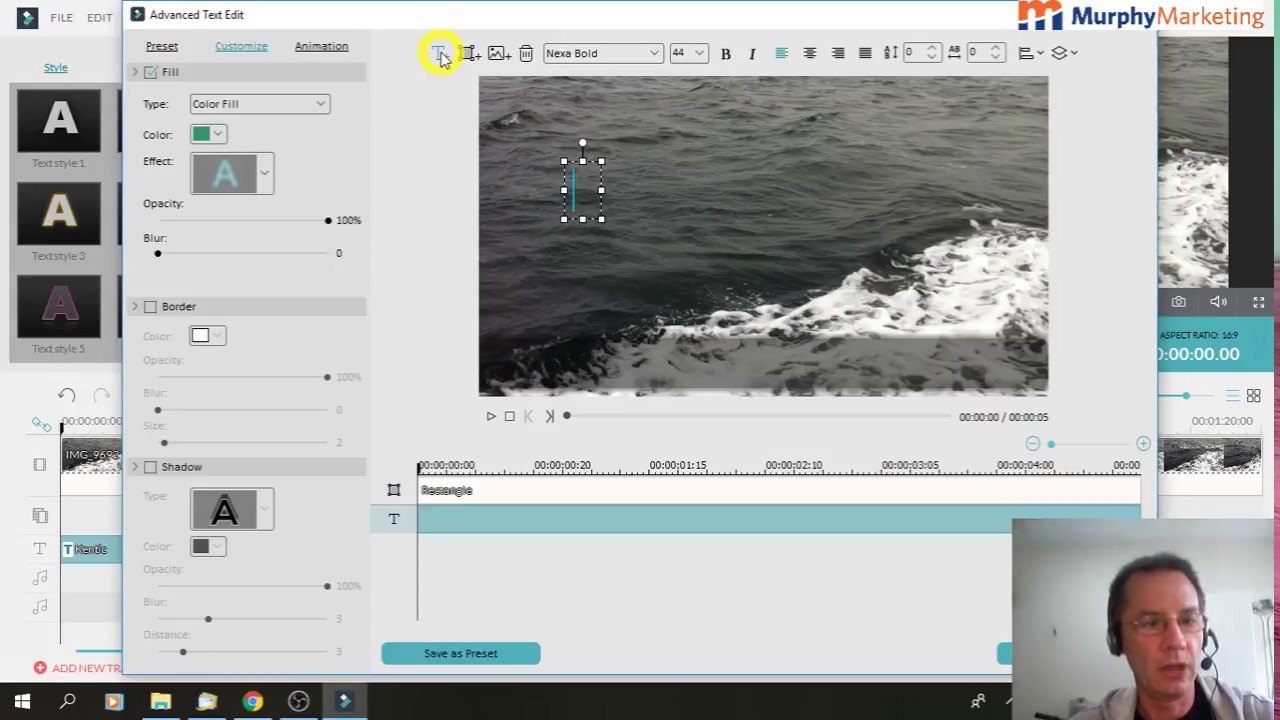1280x720 pixels.
Task: Open the fill Color swatch
Action: point(208,134)
